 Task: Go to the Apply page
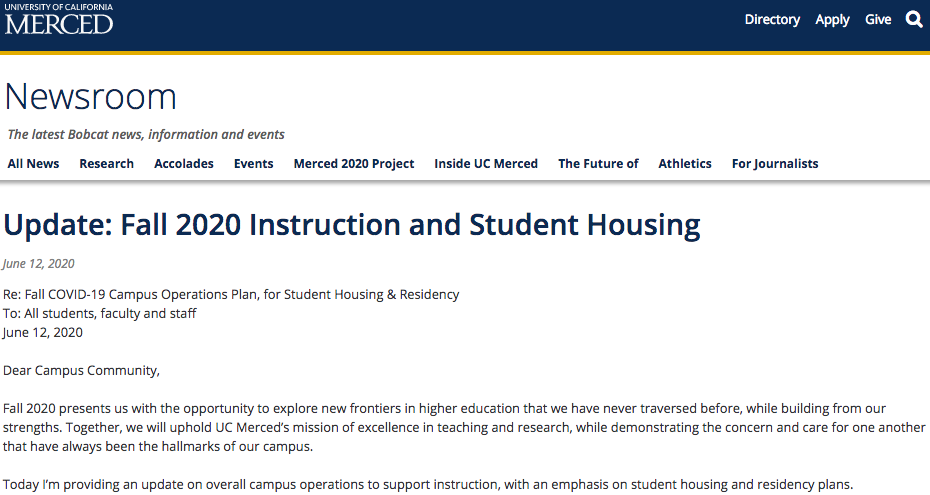(832, 19)
